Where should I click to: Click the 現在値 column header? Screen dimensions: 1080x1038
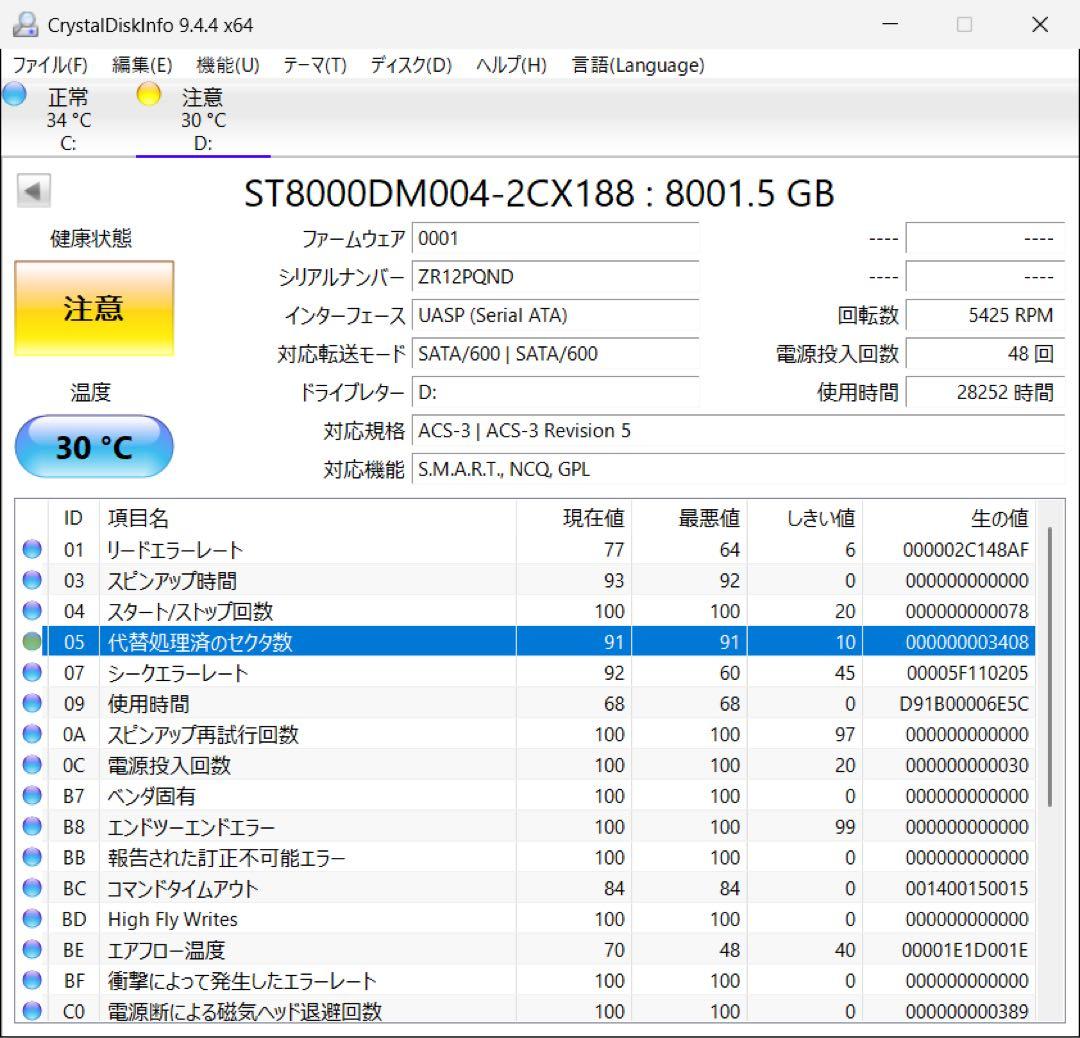(x=574, y=518)
